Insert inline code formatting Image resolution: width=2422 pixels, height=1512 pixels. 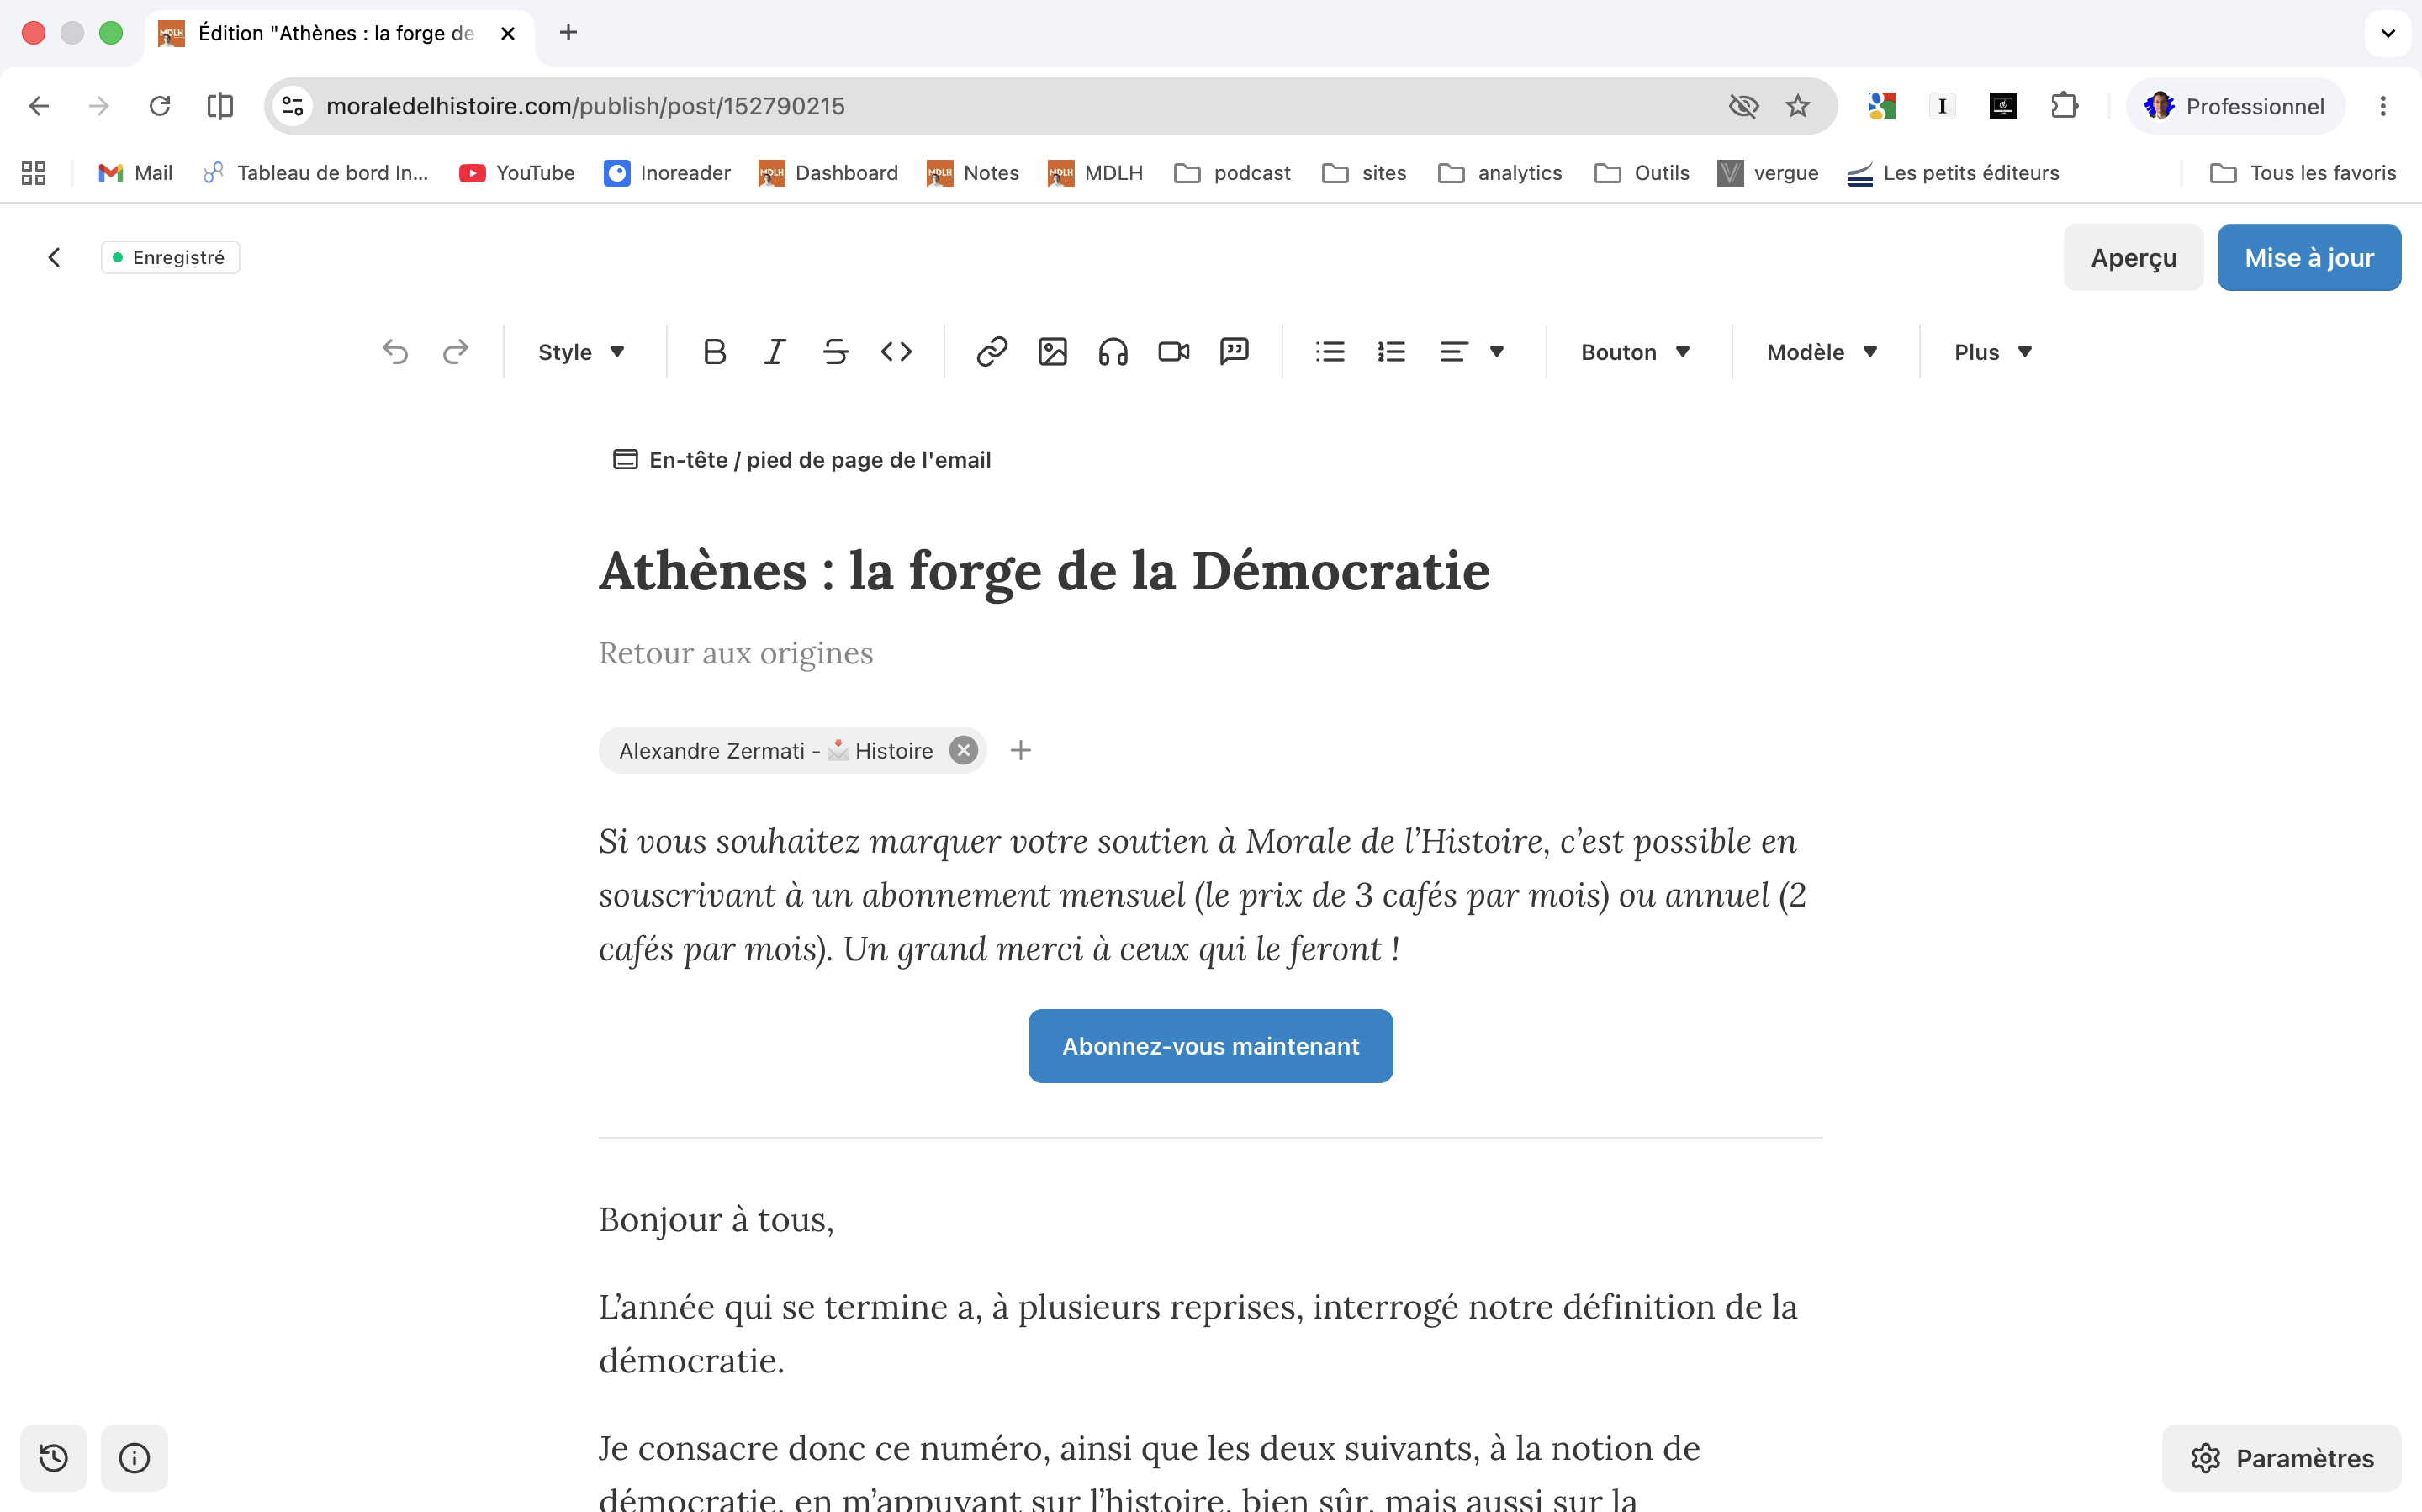click(x=896, y=352)
